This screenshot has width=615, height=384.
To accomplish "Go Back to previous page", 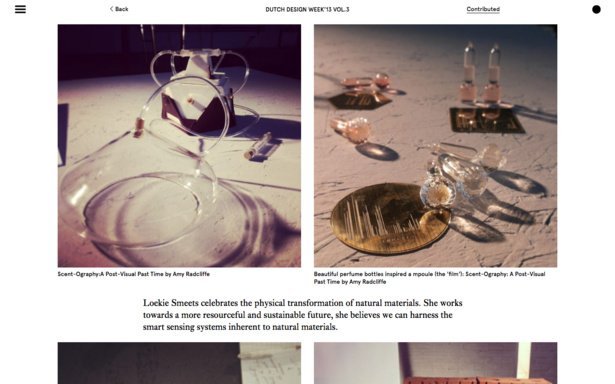I will click(x=119, y=9).
